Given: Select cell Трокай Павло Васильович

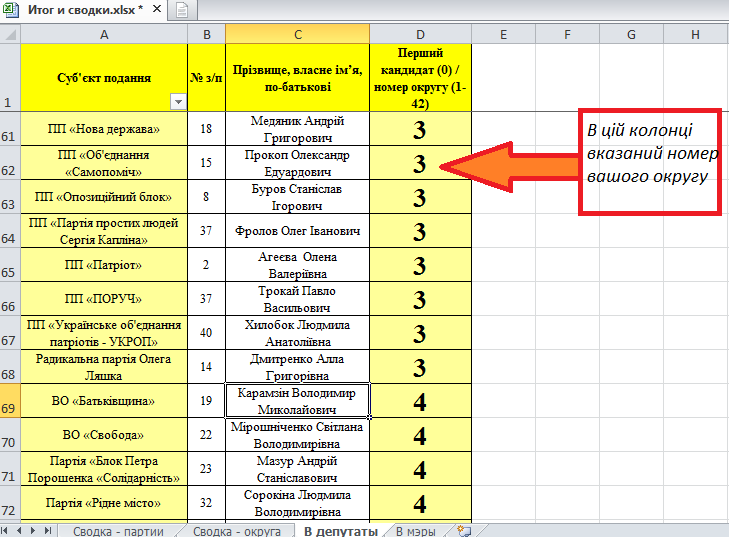Looking at the screenshot, I should pos(298,298).
